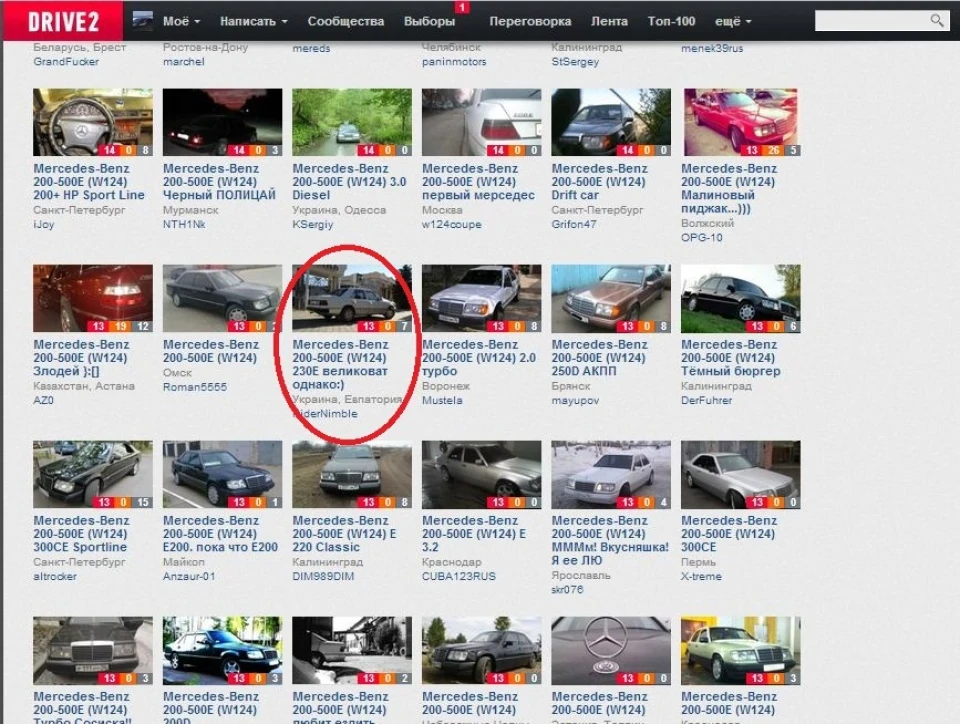Visit user AZ0 profile
This screenshot has width=960, height=724.
(43, 400)
